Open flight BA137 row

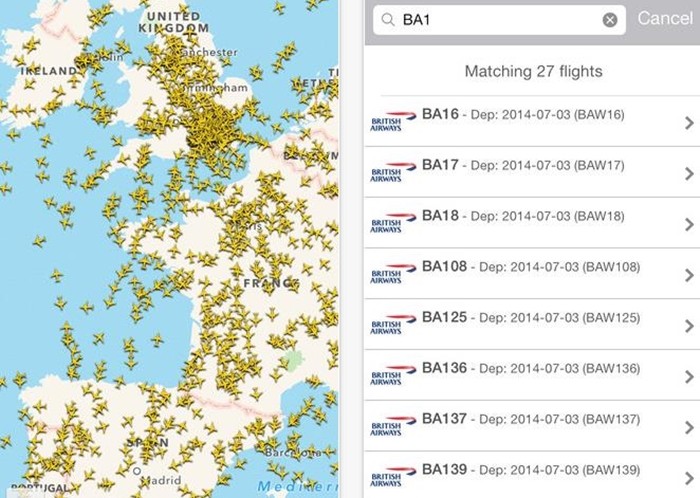coord(532,426)
